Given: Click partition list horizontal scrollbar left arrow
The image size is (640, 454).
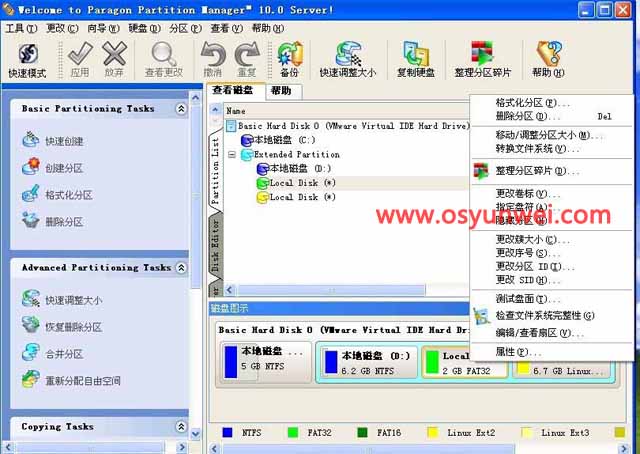Looking at the screenshot, I should click(x=229, y=290).
